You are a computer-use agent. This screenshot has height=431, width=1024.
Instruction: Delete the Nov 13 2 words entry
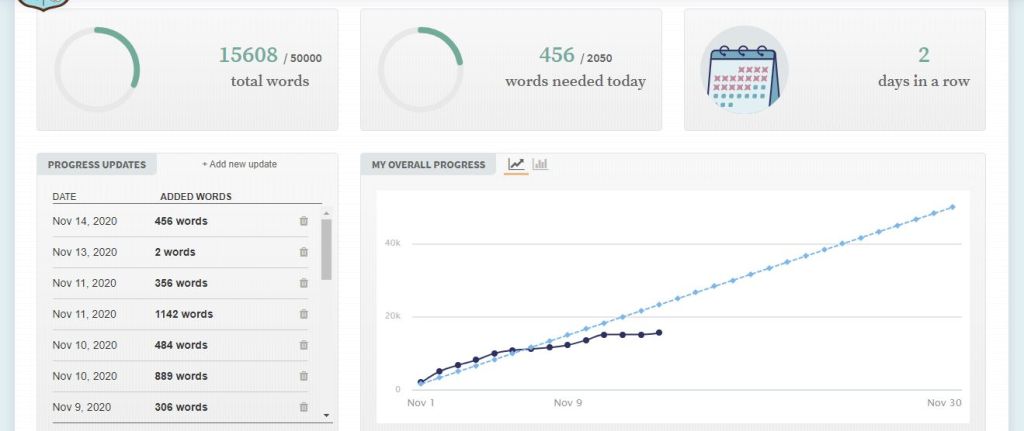(x=304, y=252)
